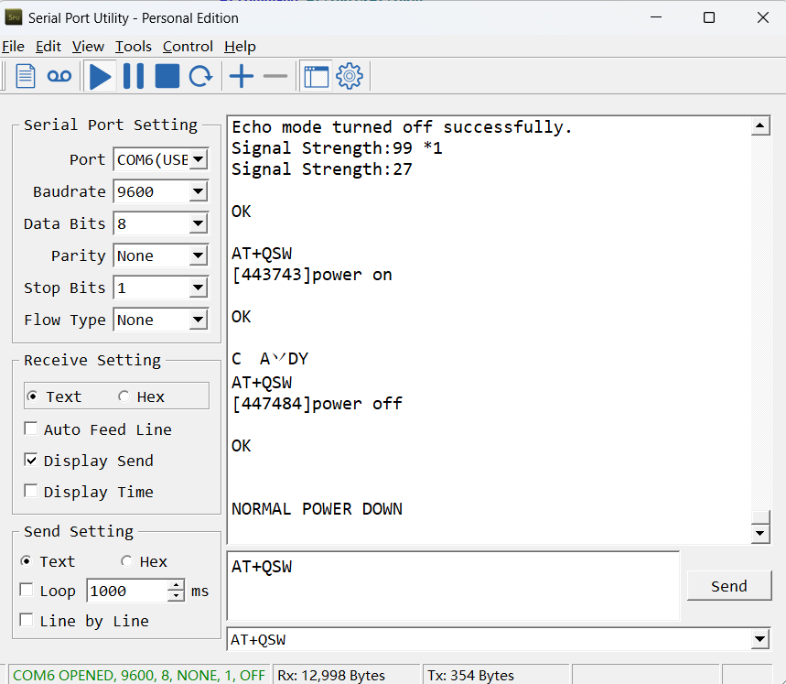The width and height of the screenshot is (786, 684).
Task: Enable Auto Feed Line checkbox
Action: (31, 429)
